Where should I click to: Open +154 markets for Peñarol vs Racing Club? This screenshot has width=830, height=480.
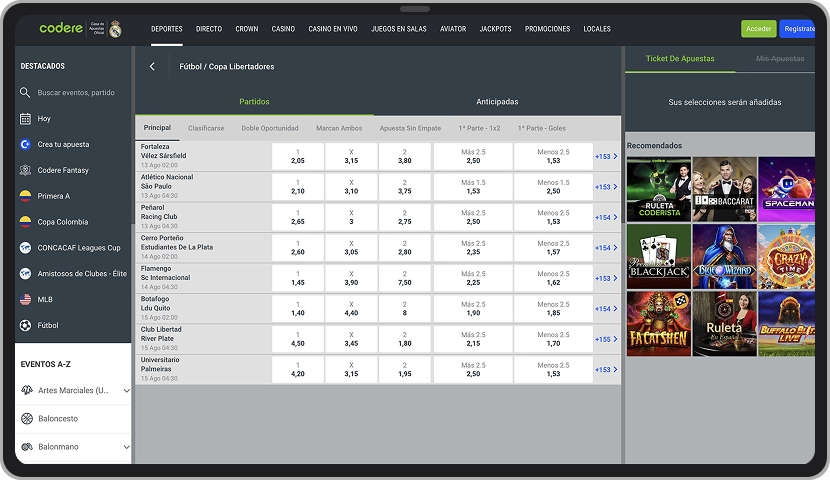[x=606, y=218]
